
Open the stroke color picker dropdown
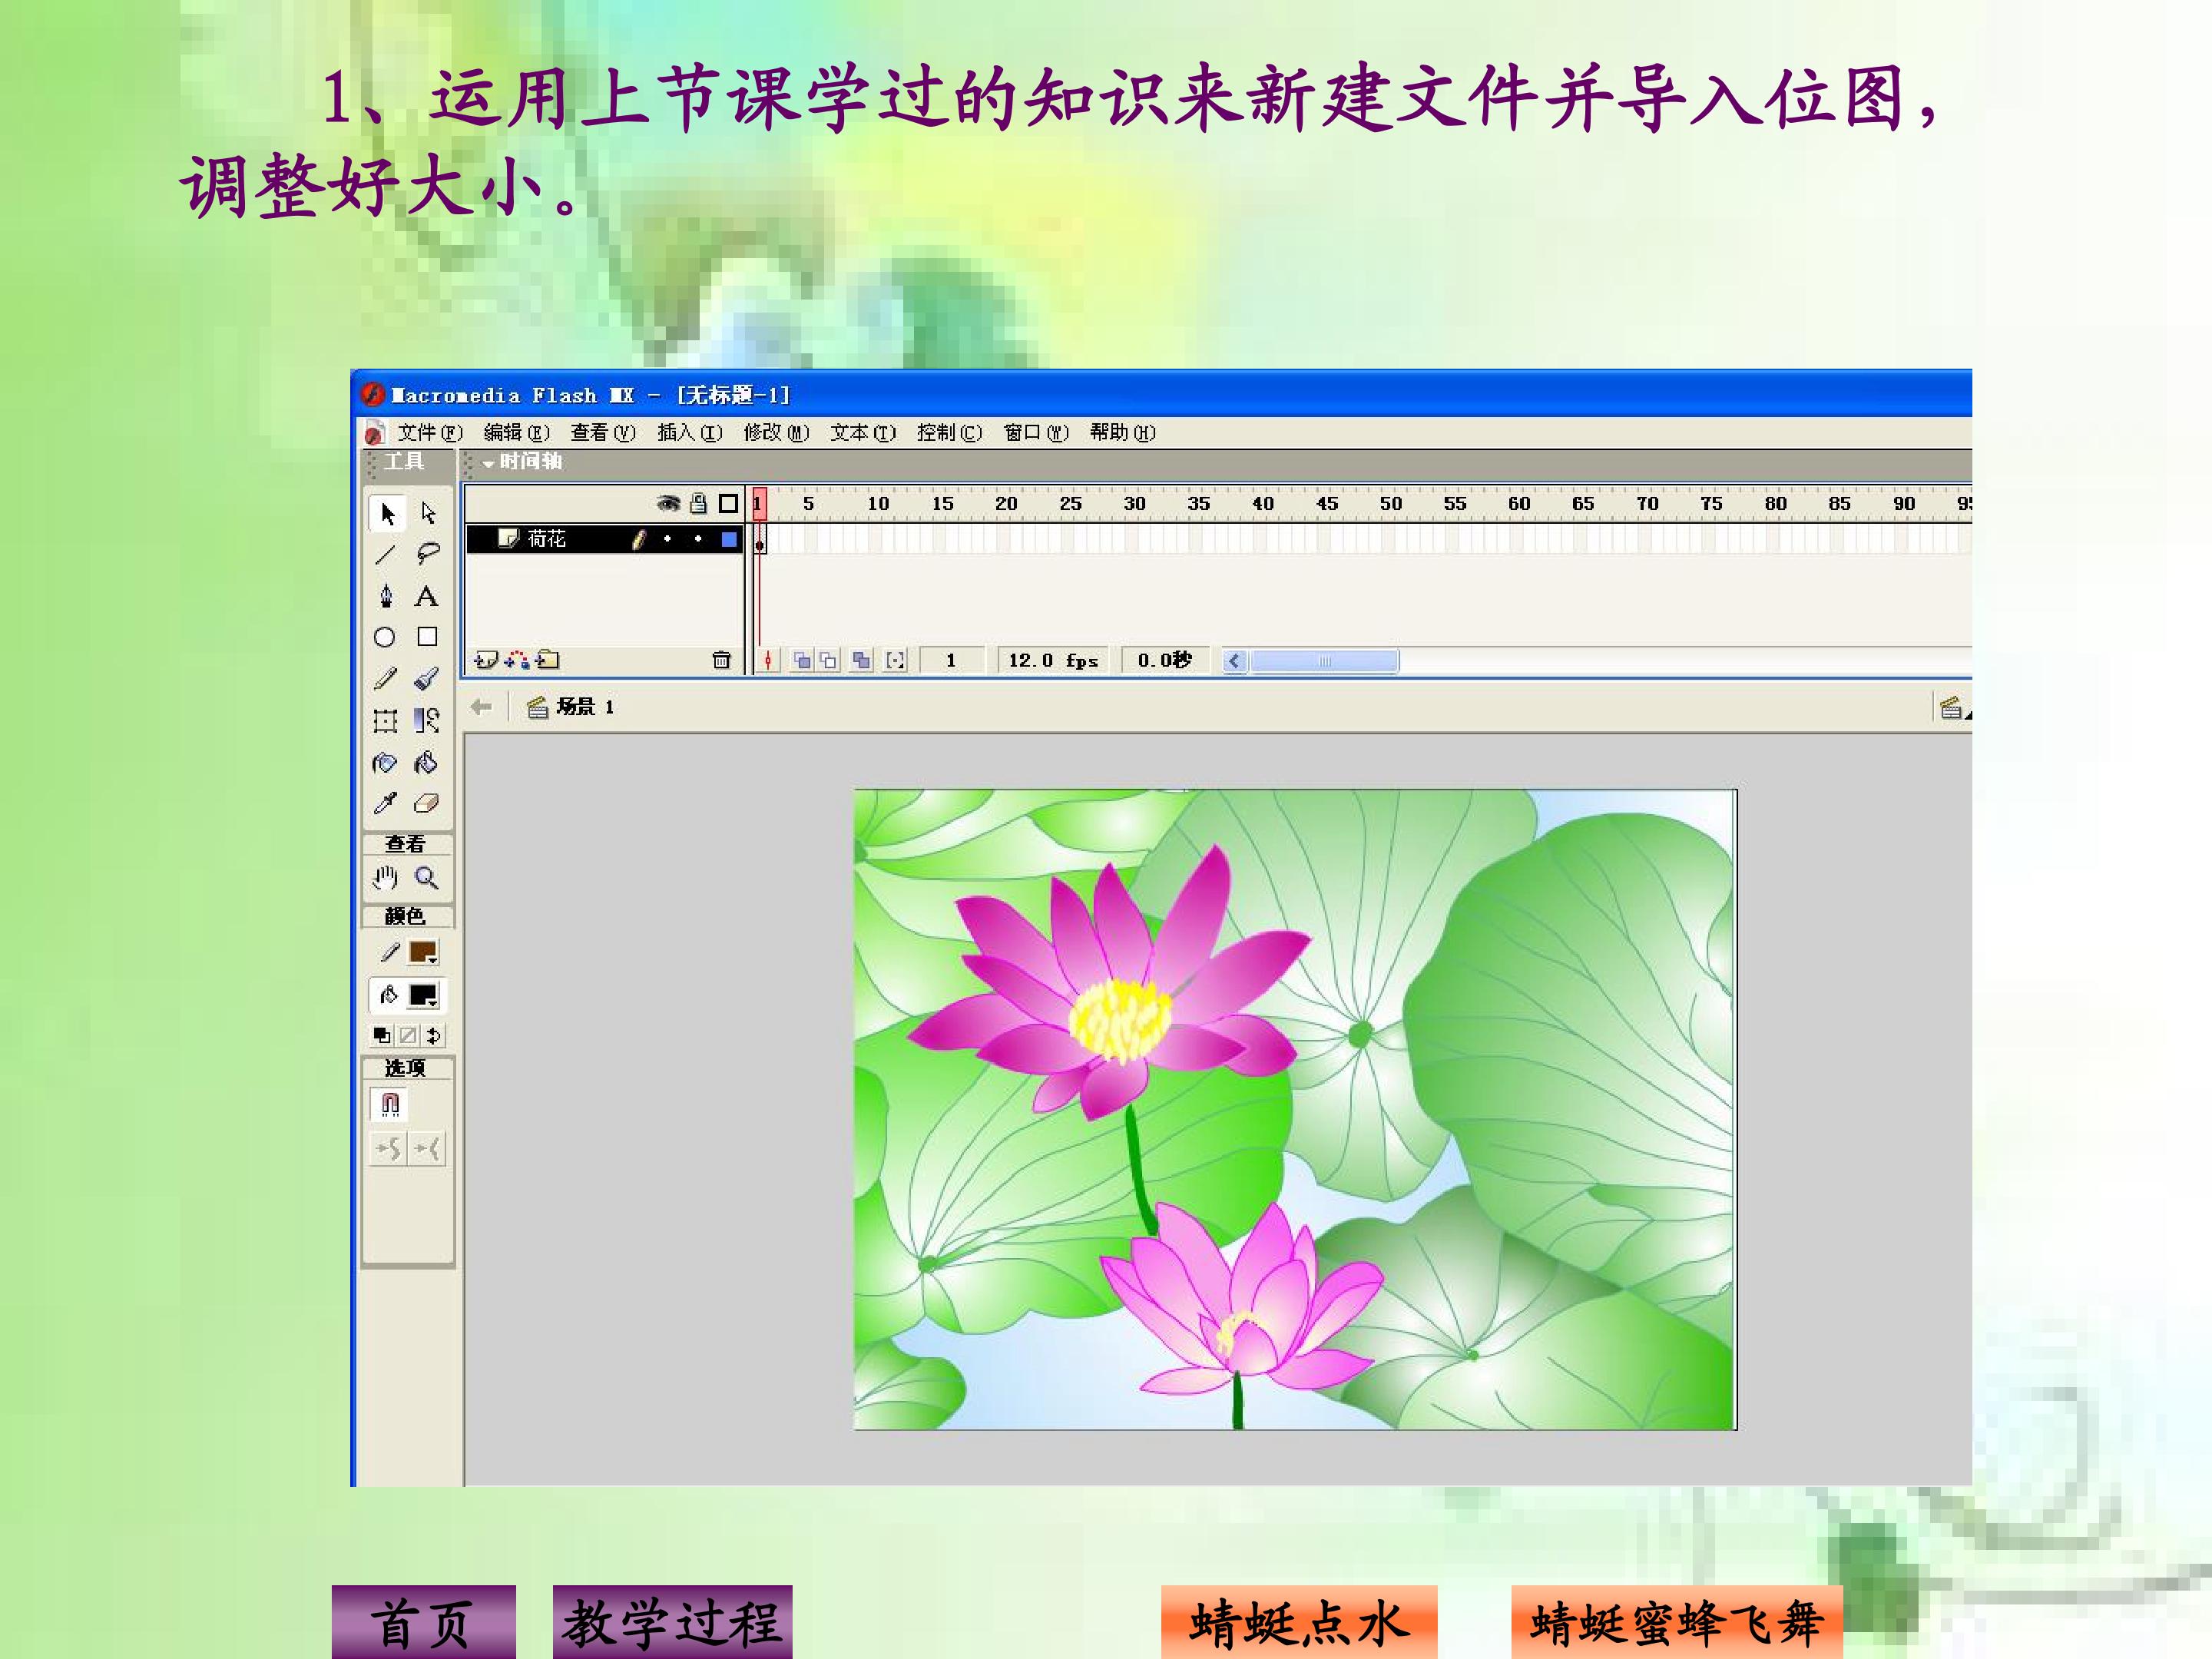click(x=423, y=953)
